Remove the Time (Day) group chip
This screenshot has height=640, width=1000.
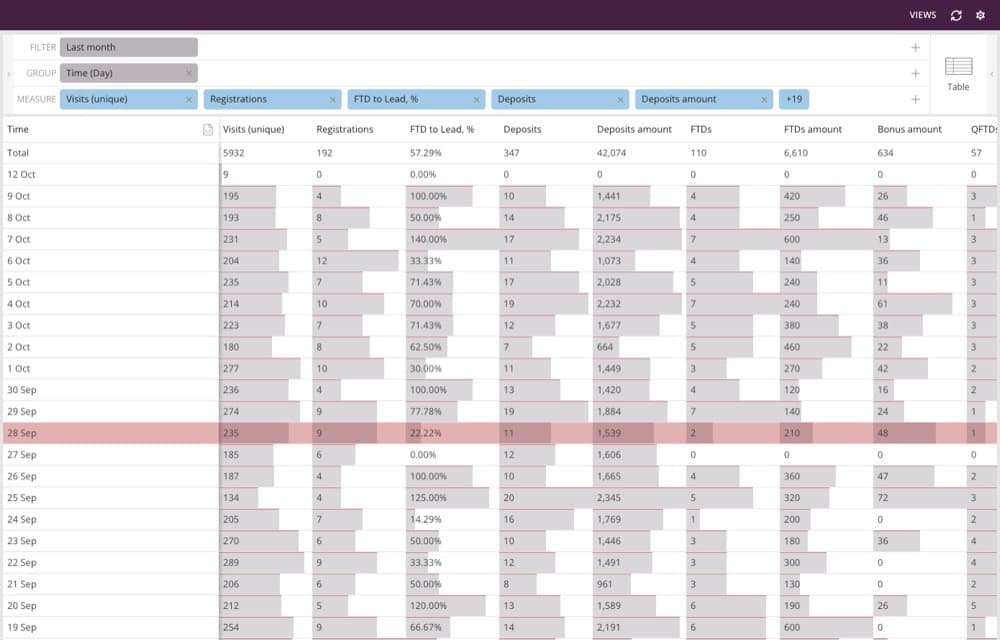(189, 73)
